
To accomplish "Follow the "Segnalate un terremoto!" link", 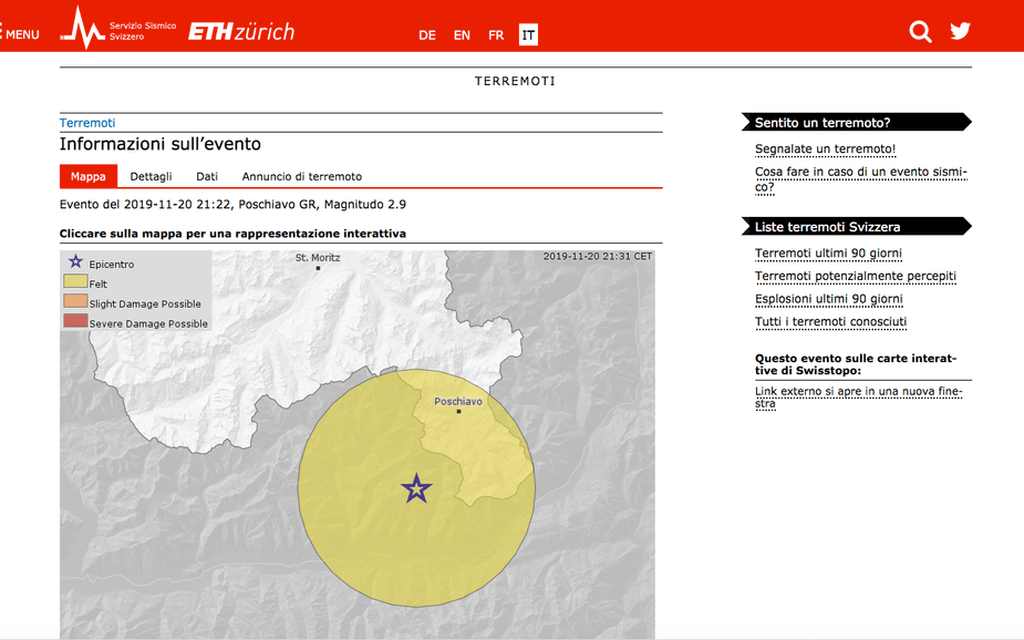I will point(825,148).
